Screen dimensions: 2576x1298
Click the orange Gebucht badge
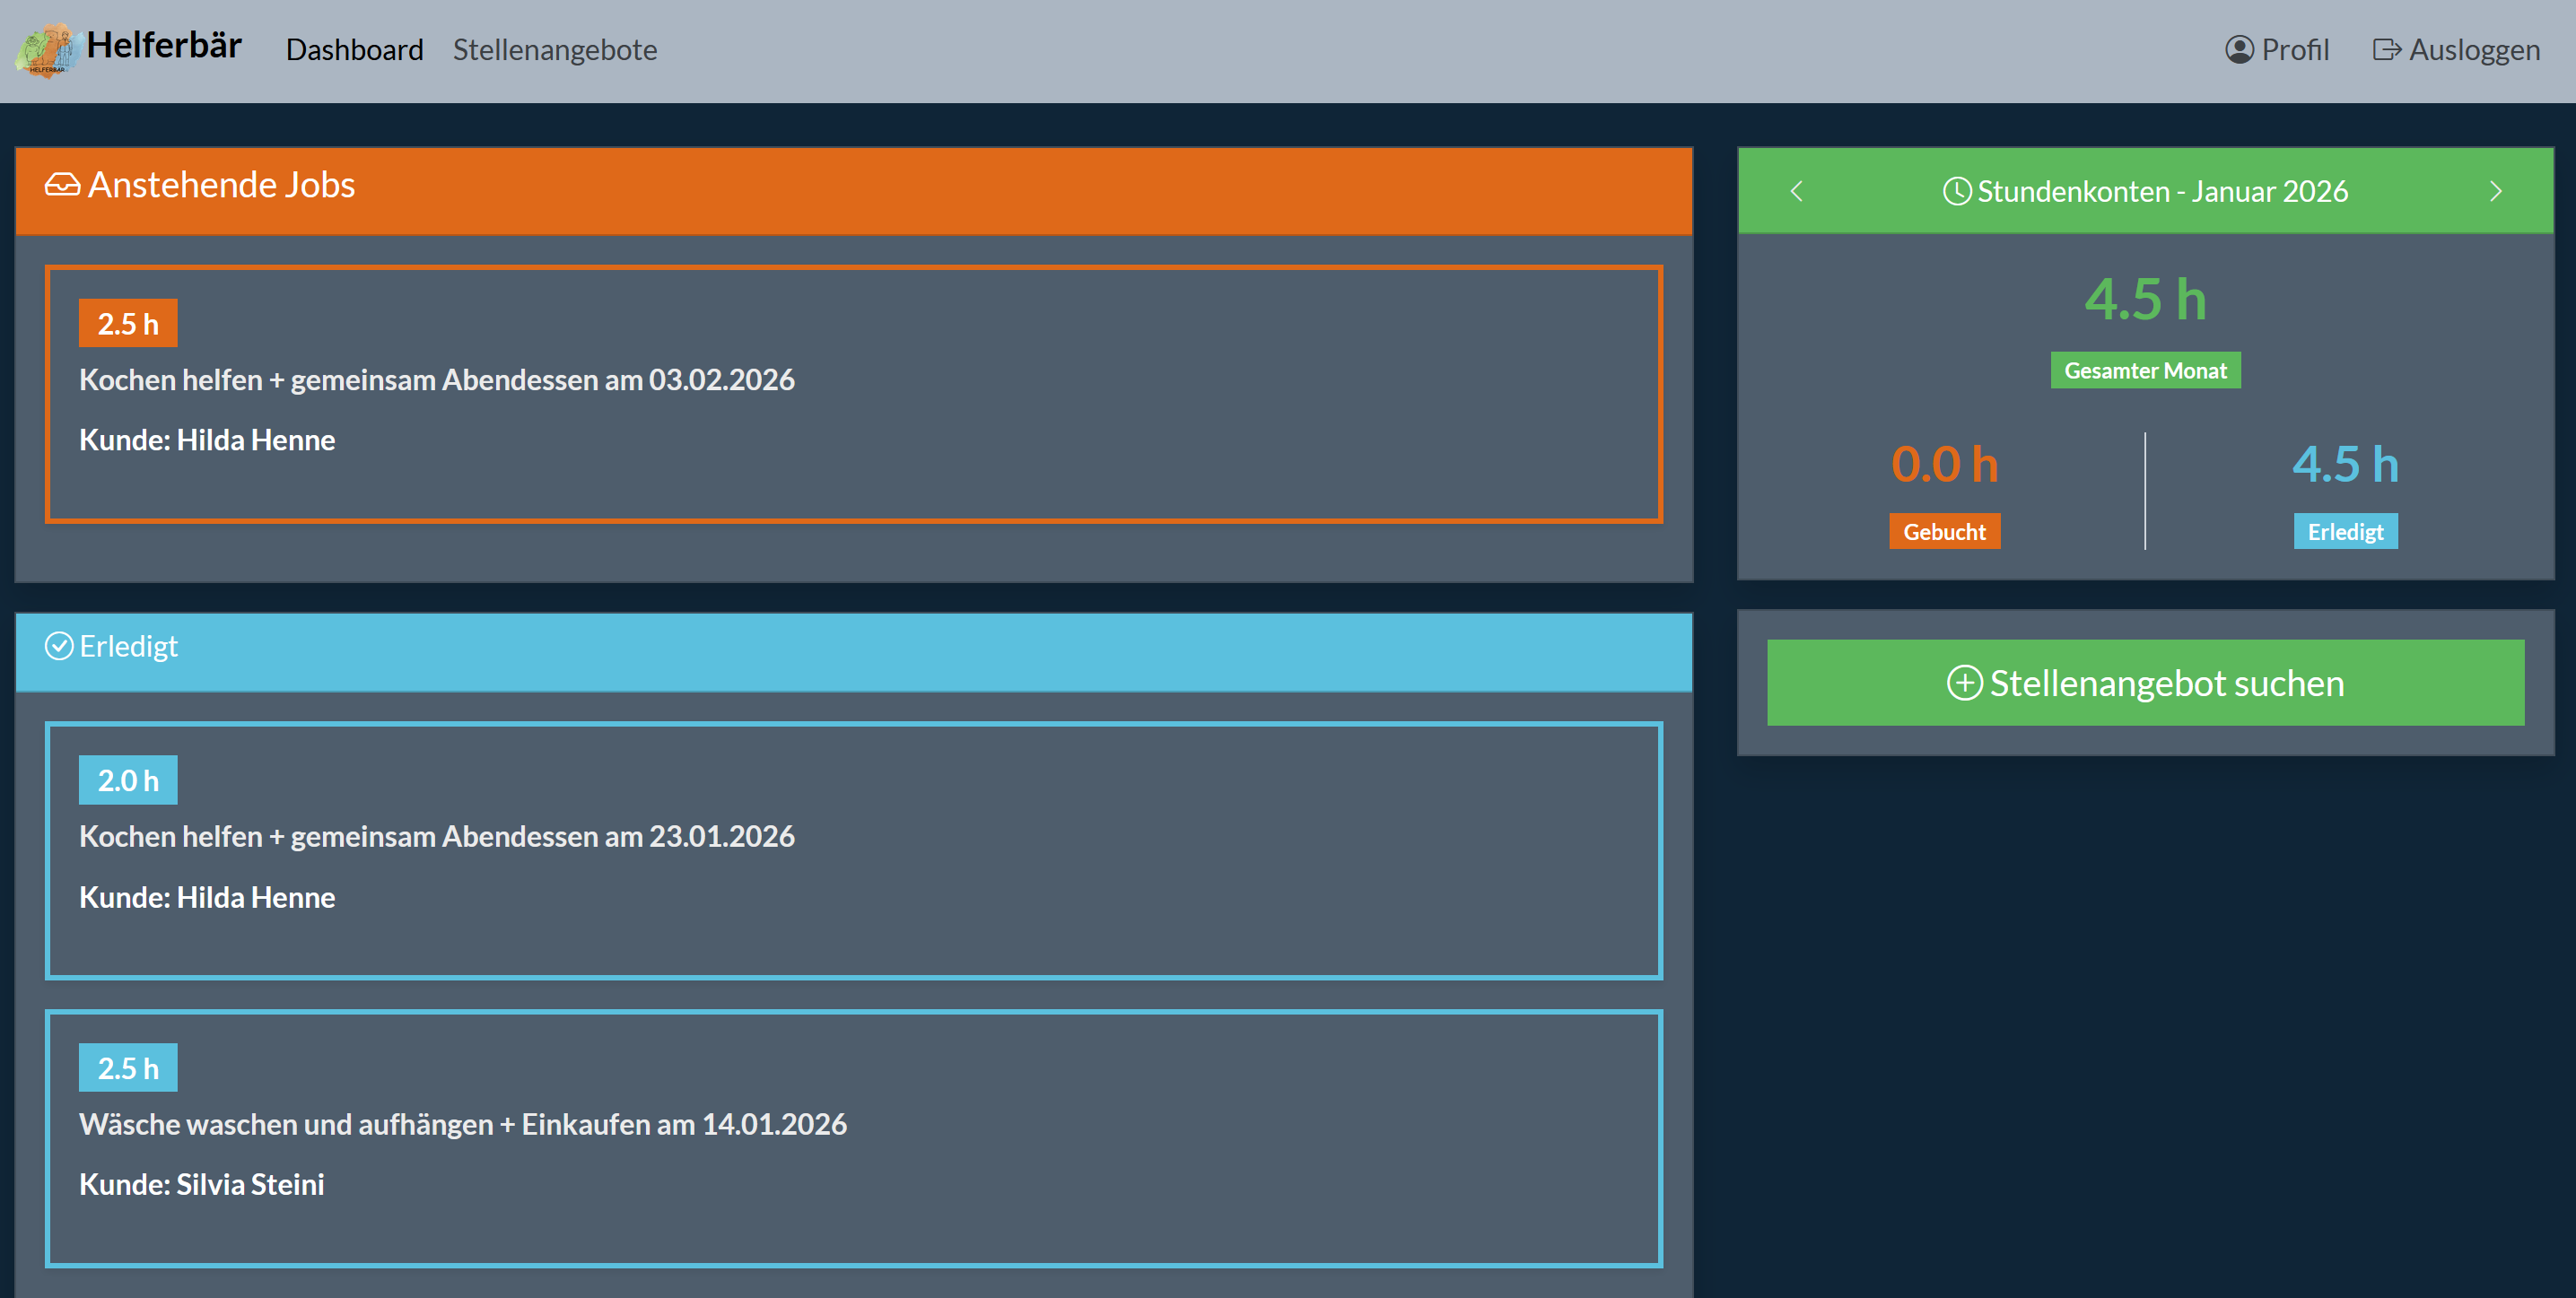pyautogui.click(x=1943, y=532)
